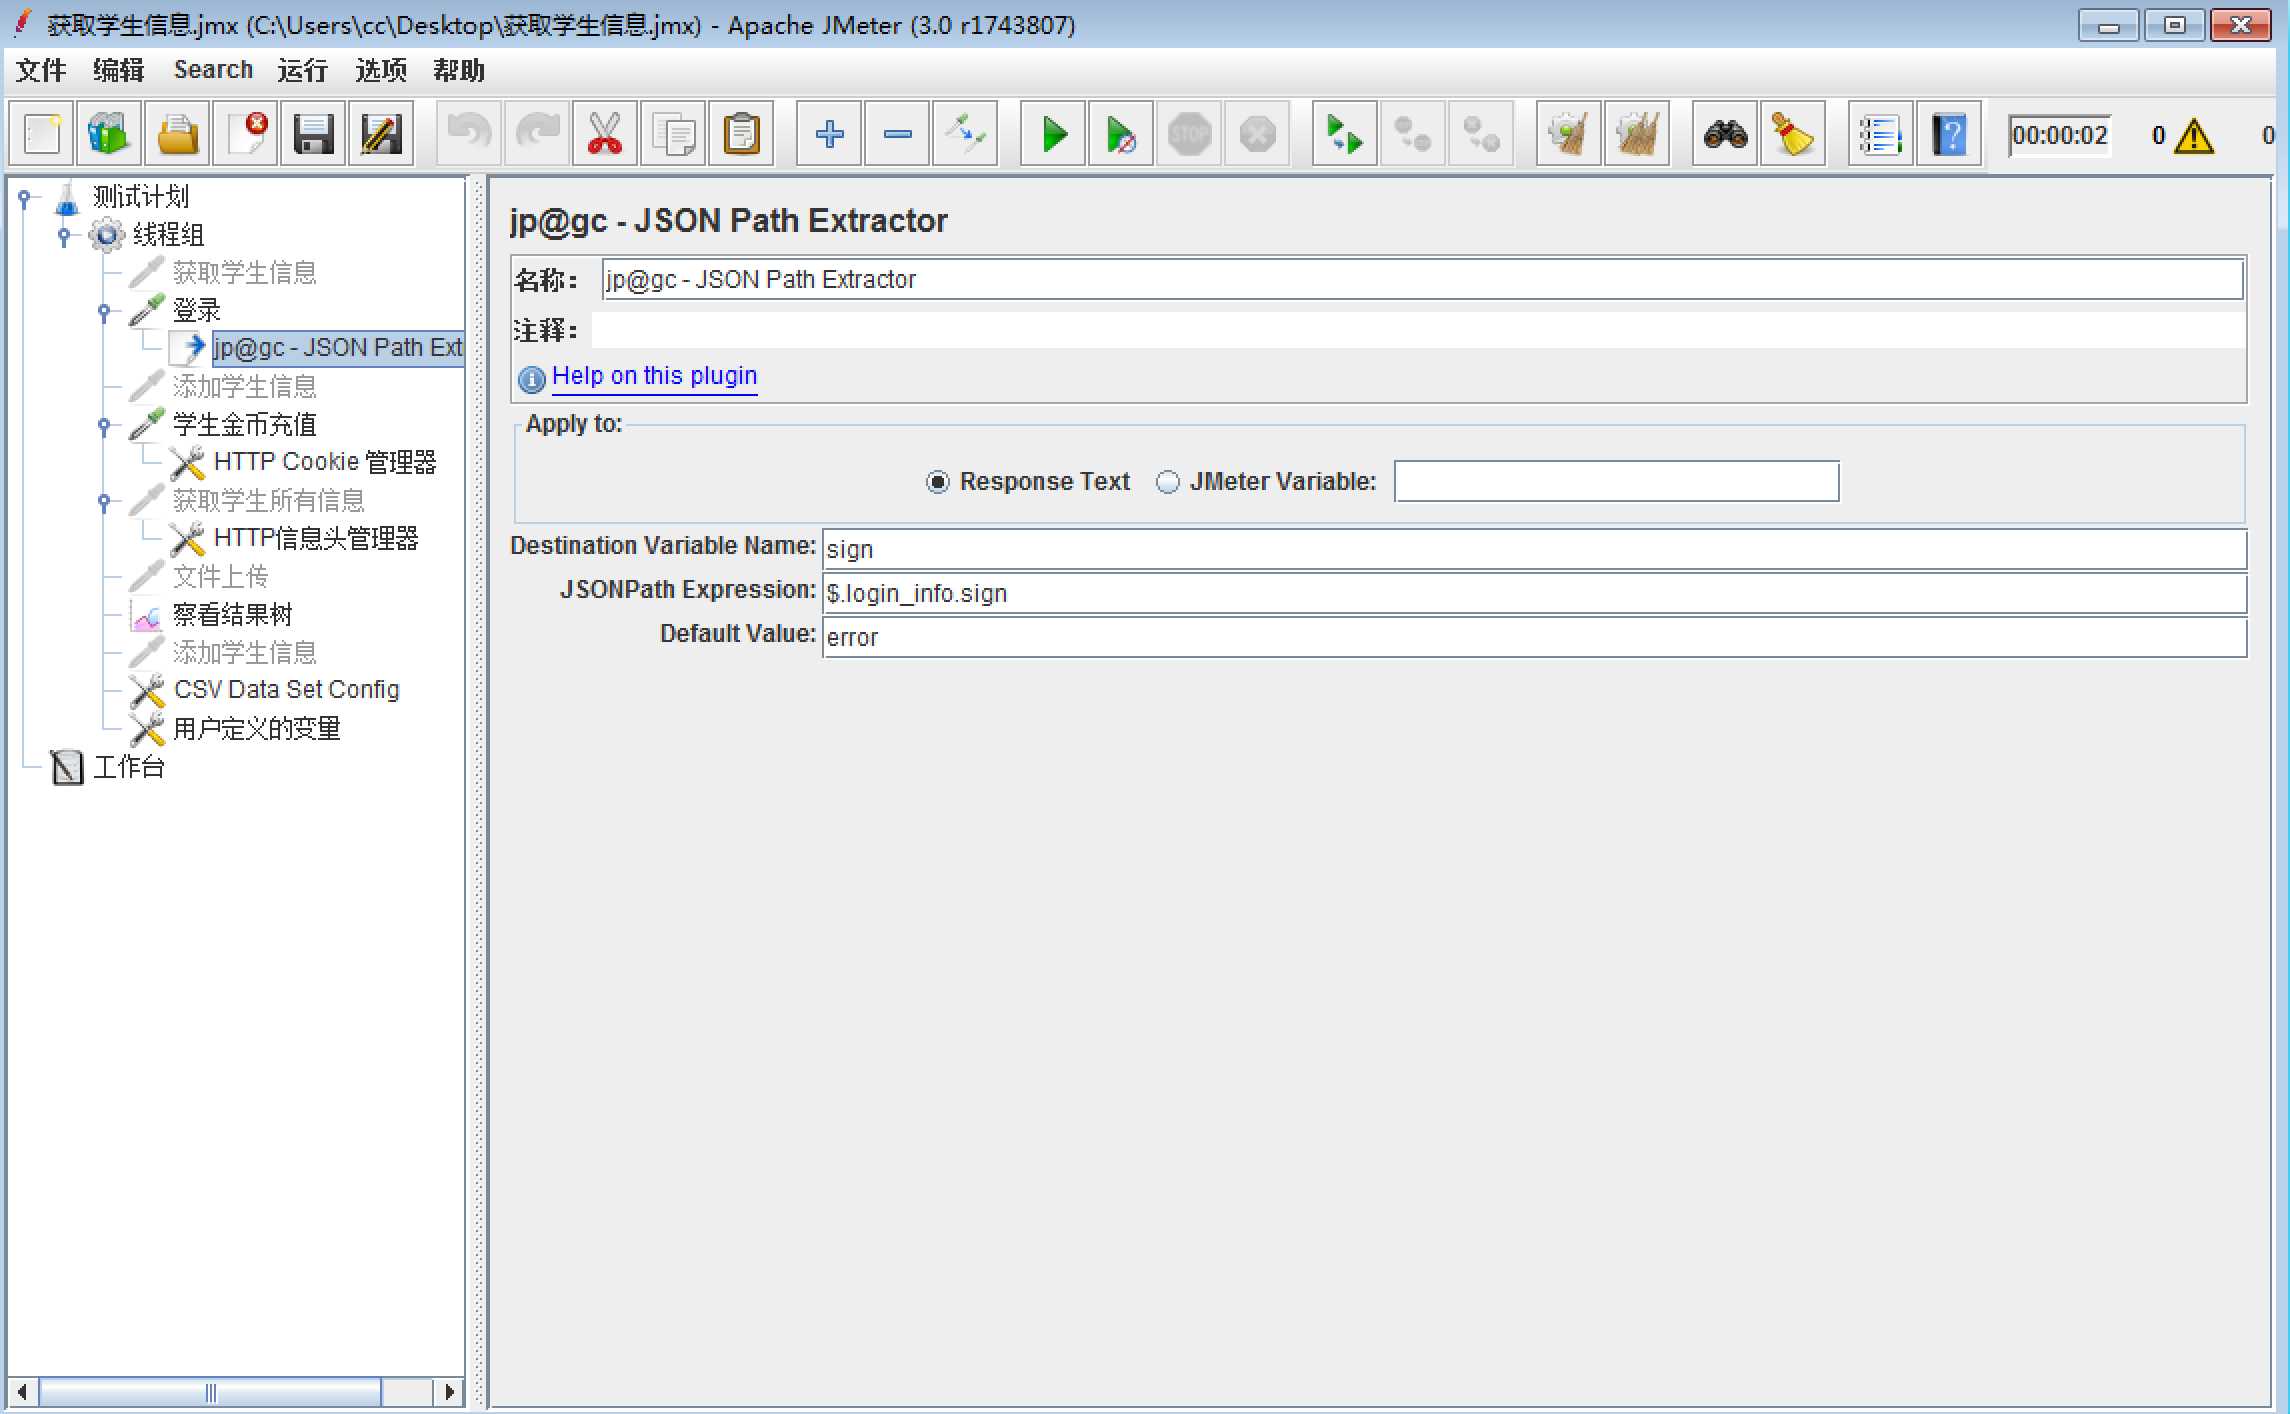This screenshot has height=1414, width=2290.
Task: Select HTTP Cookie 管理器 in tree
Action: tap(325, 462)
